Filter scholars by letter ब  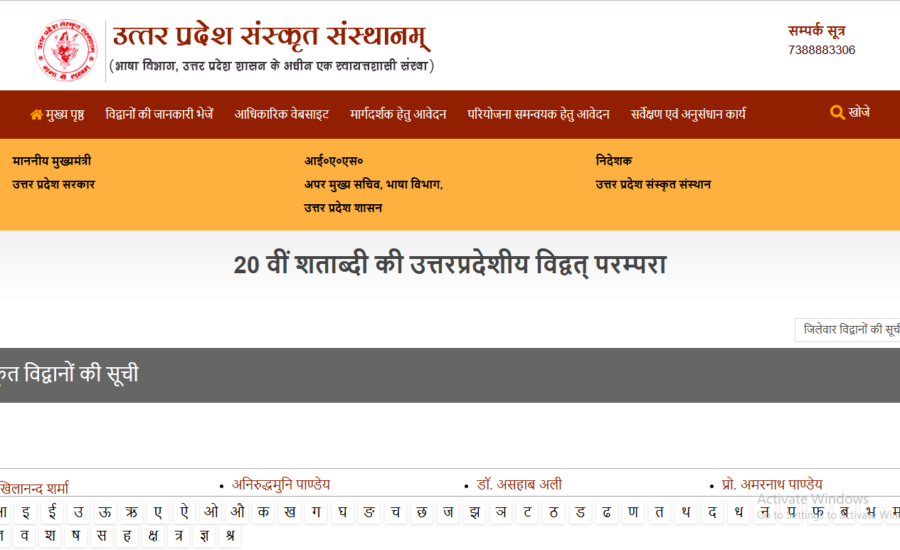(x=844, y=512)
